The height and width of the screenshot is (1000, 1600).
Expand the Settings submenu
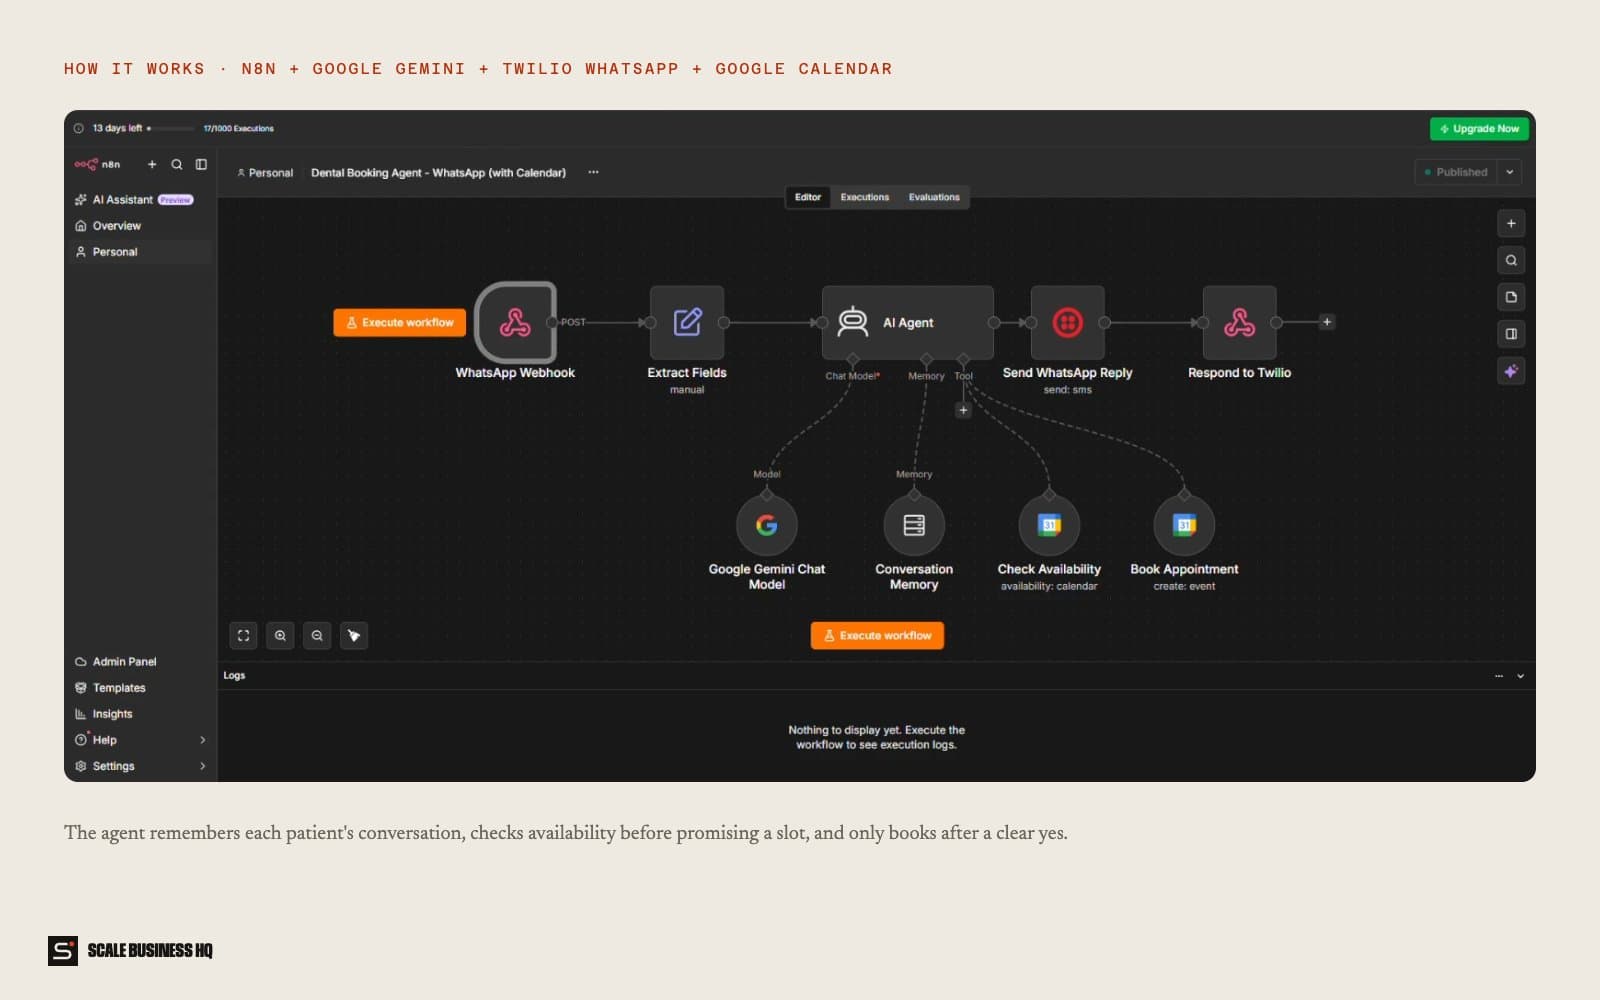point(203,766)
